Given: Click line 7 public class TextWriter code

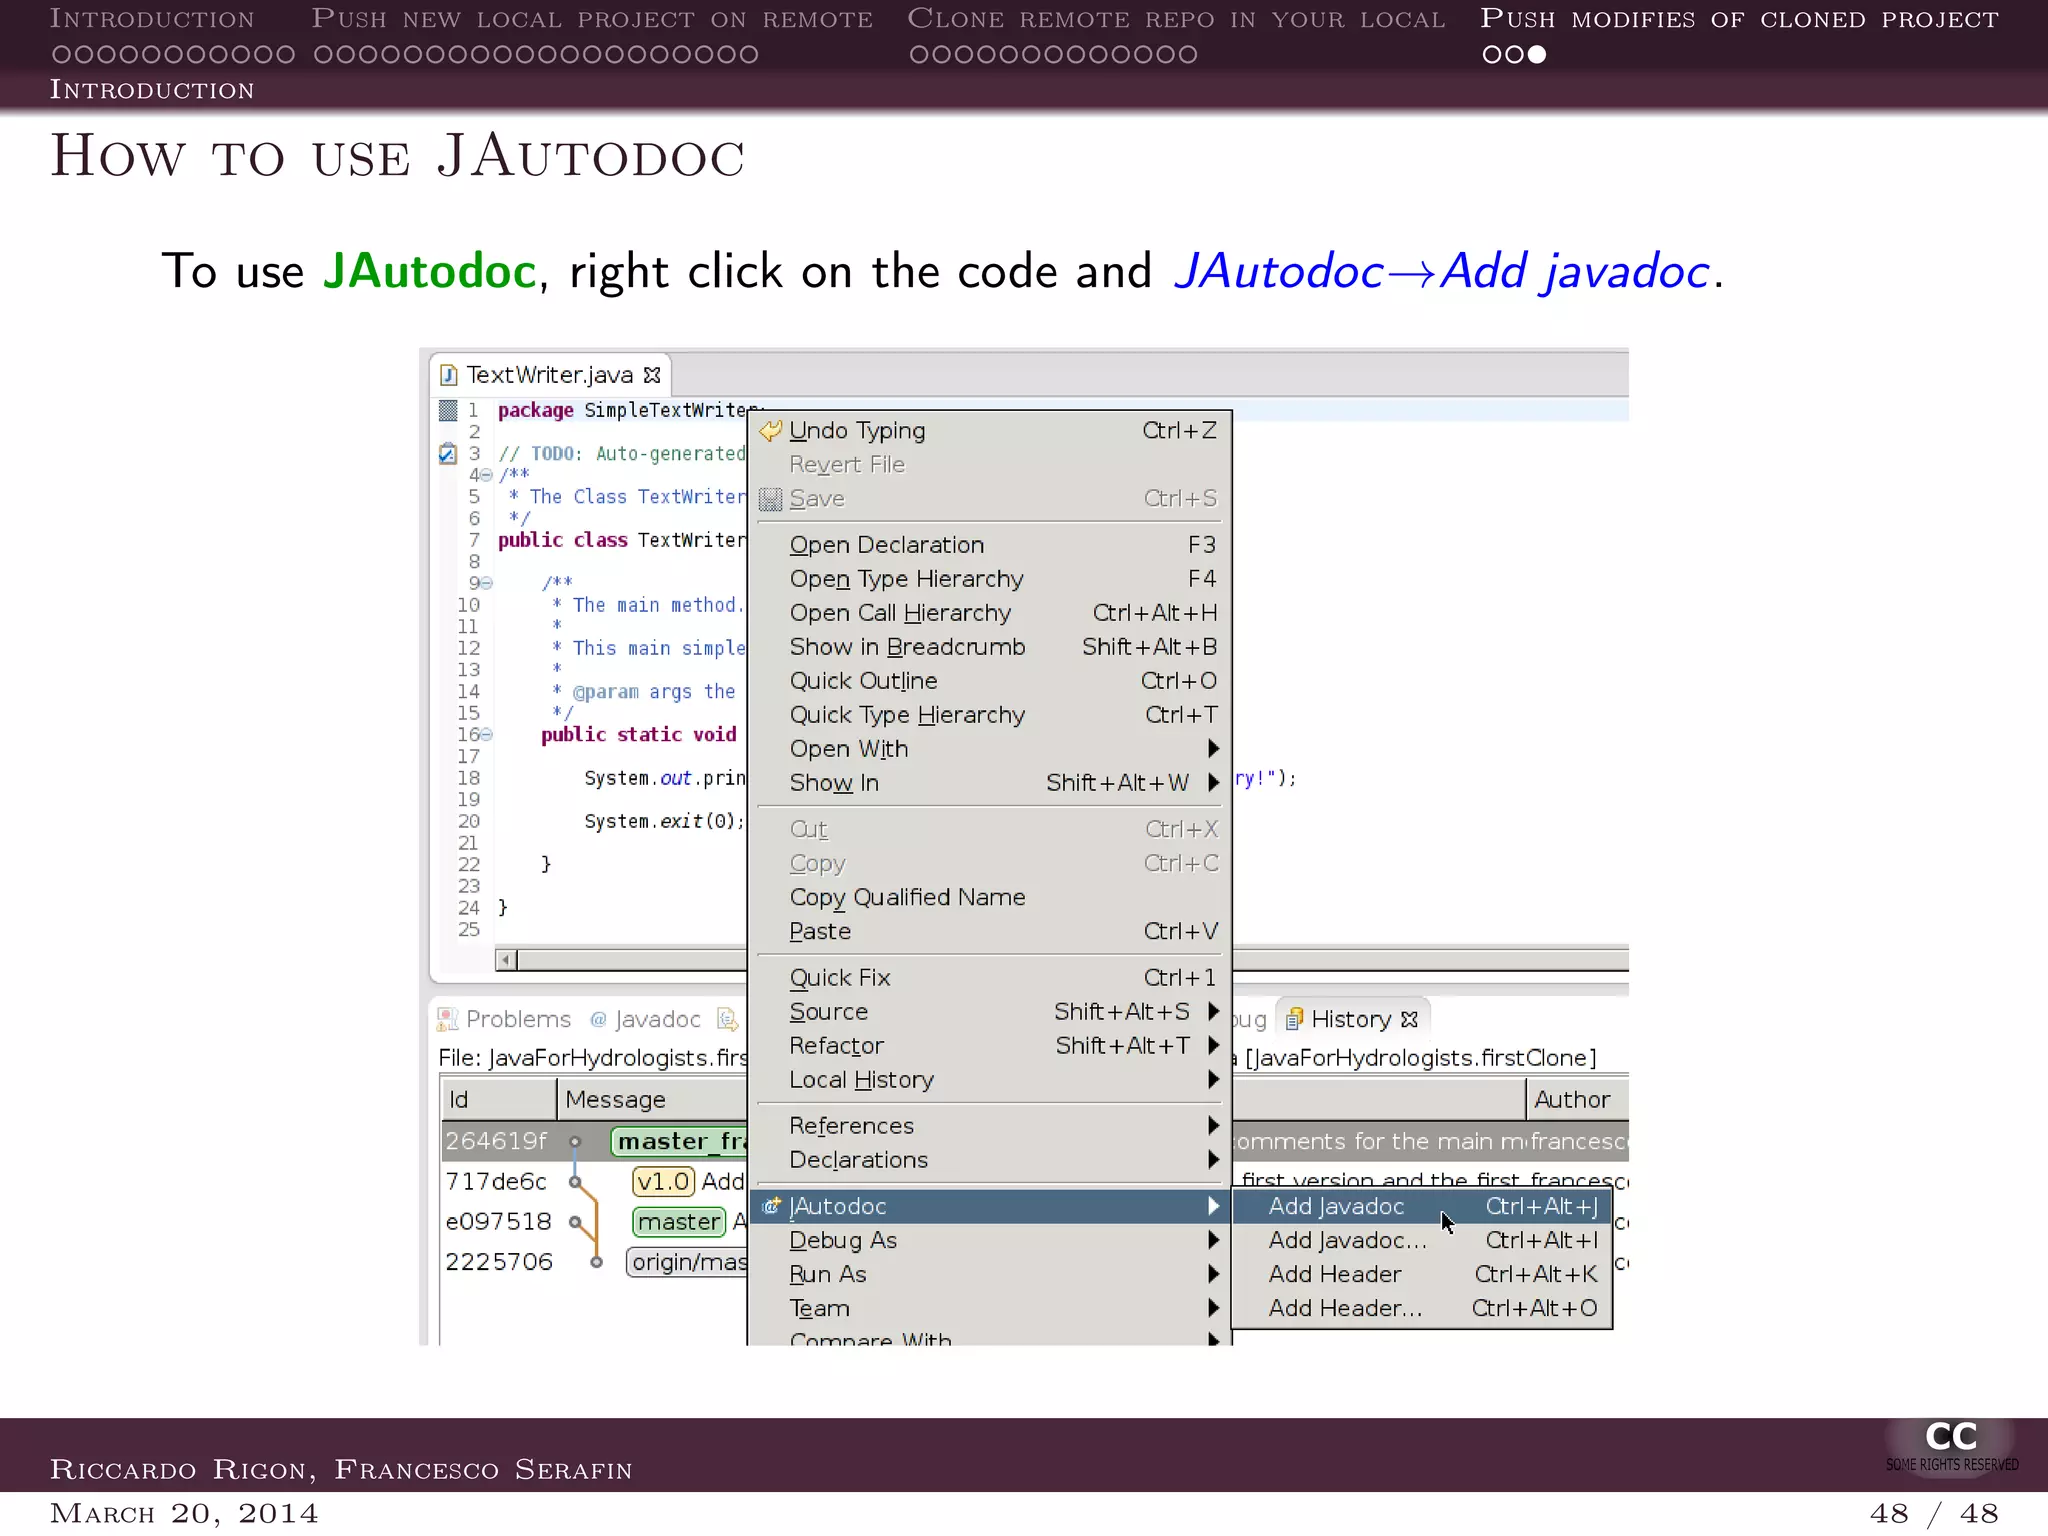Looking at the screenshot, I should pyautogui.click(x=621, y=540).
